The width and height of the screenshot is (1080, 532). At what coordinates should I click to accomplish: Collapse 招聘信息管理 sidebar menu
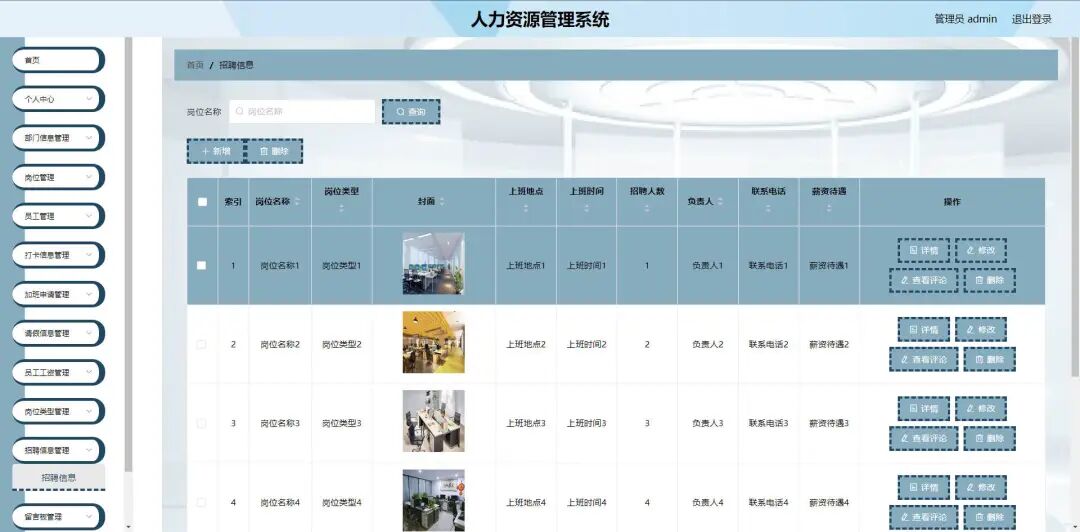click(58, 451)
